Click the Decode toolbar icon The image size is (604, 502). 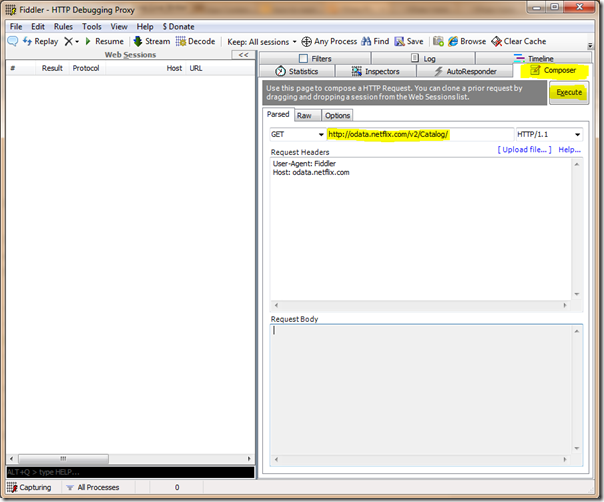tap(181, 42)
